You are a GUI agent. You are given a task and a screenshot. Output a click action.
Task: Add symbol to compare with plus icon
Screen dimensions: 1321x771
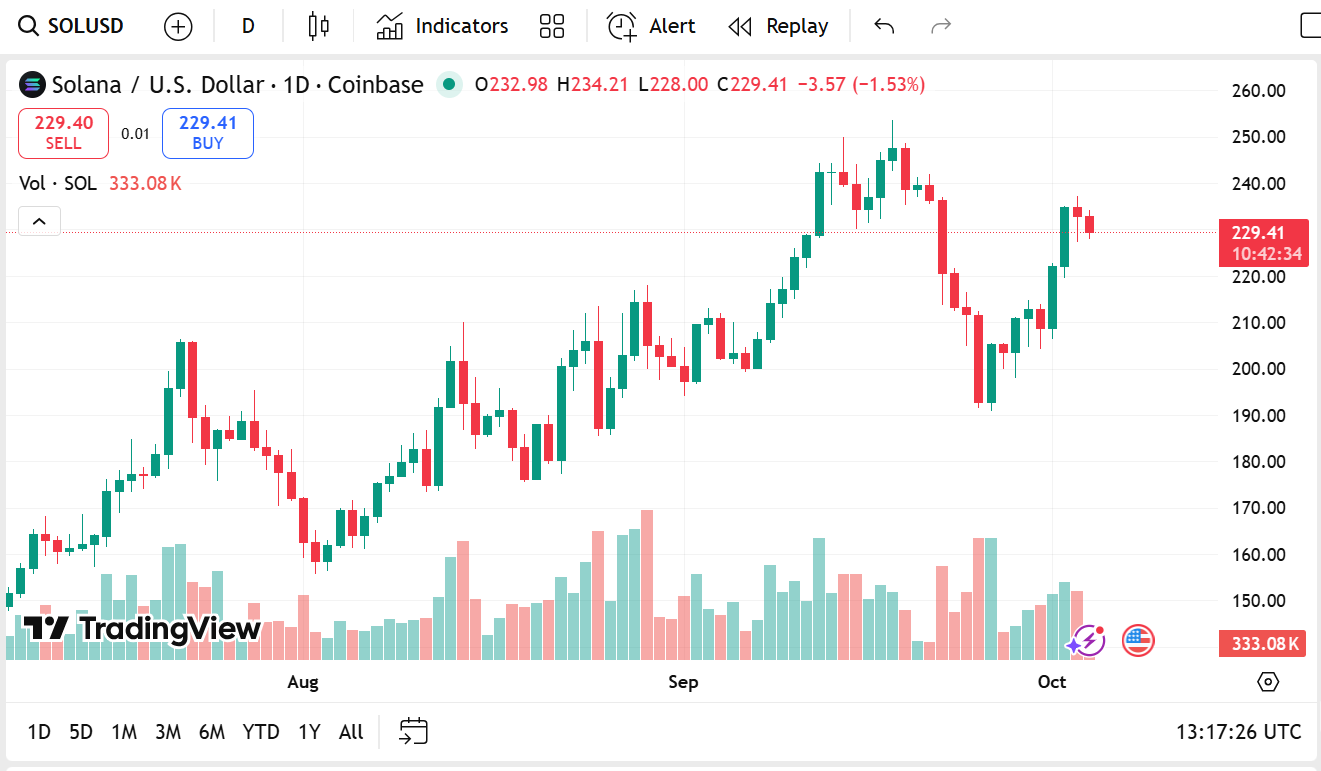click(178, 26)
